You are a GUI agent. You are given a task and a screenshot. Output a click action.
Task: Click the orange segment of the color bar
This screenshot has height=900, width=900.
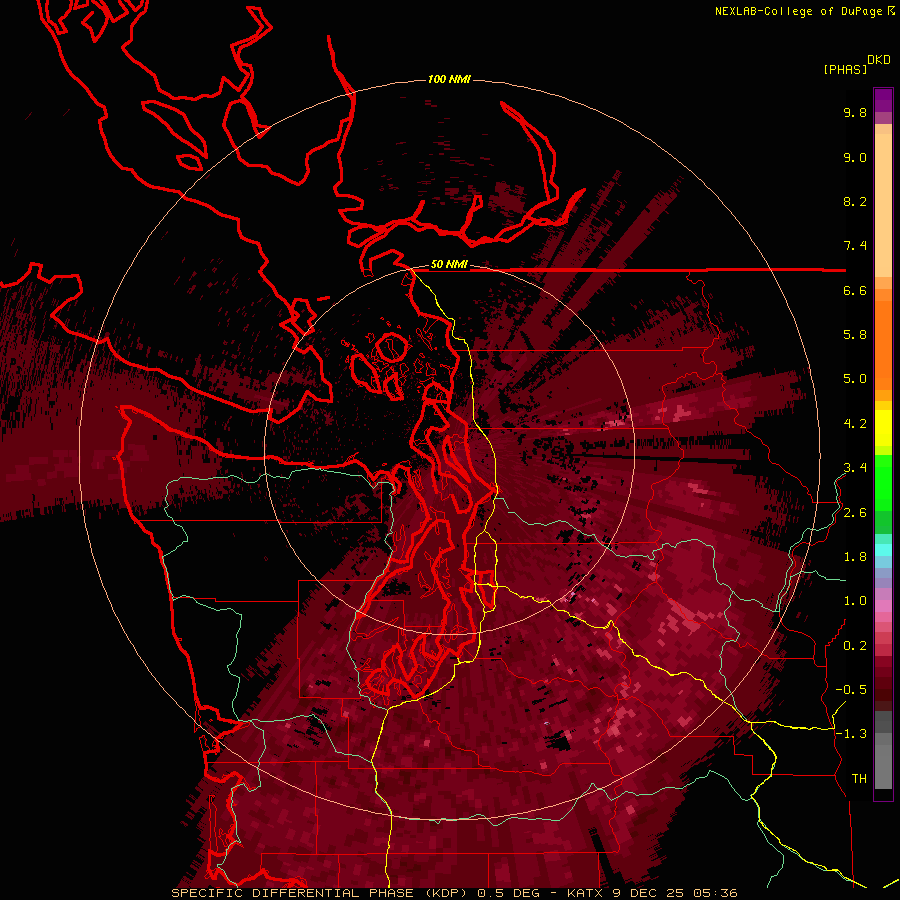pyautogui.click(x=883, y=344)
